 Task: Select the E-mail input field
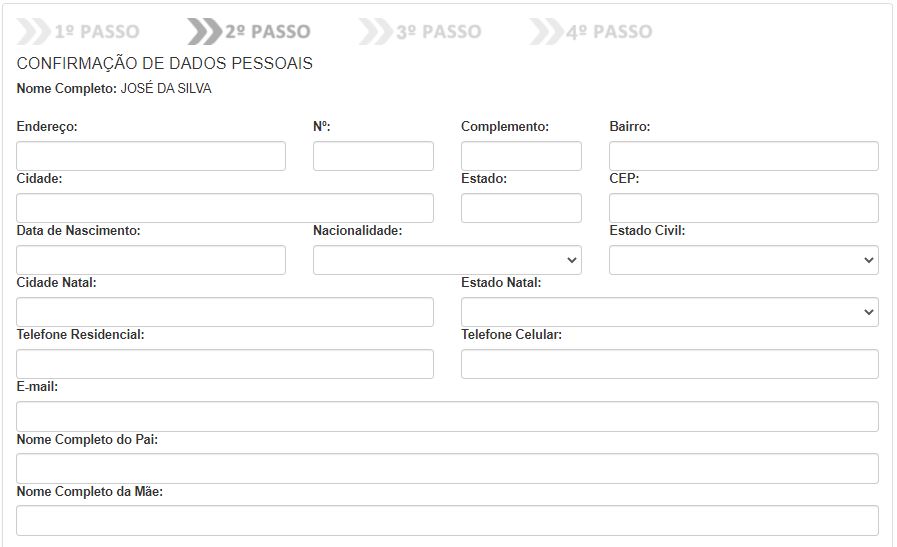[x=447, y=416]
